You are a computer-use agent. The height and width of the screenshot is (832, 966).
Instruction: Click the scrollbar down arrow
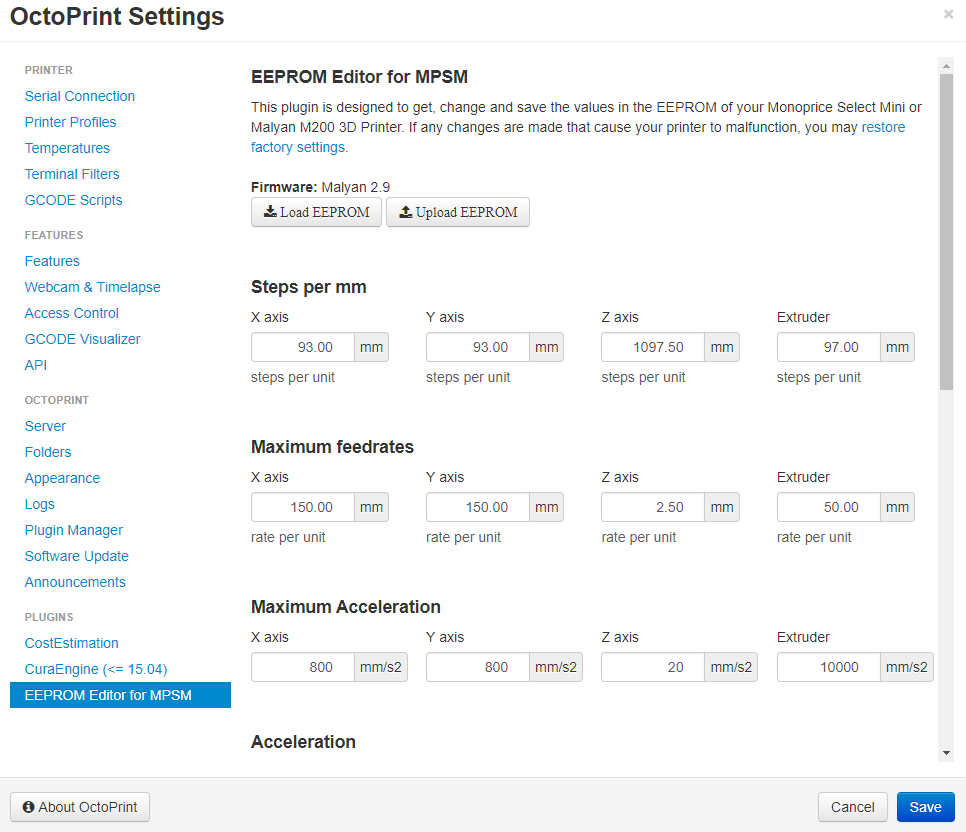946,753
